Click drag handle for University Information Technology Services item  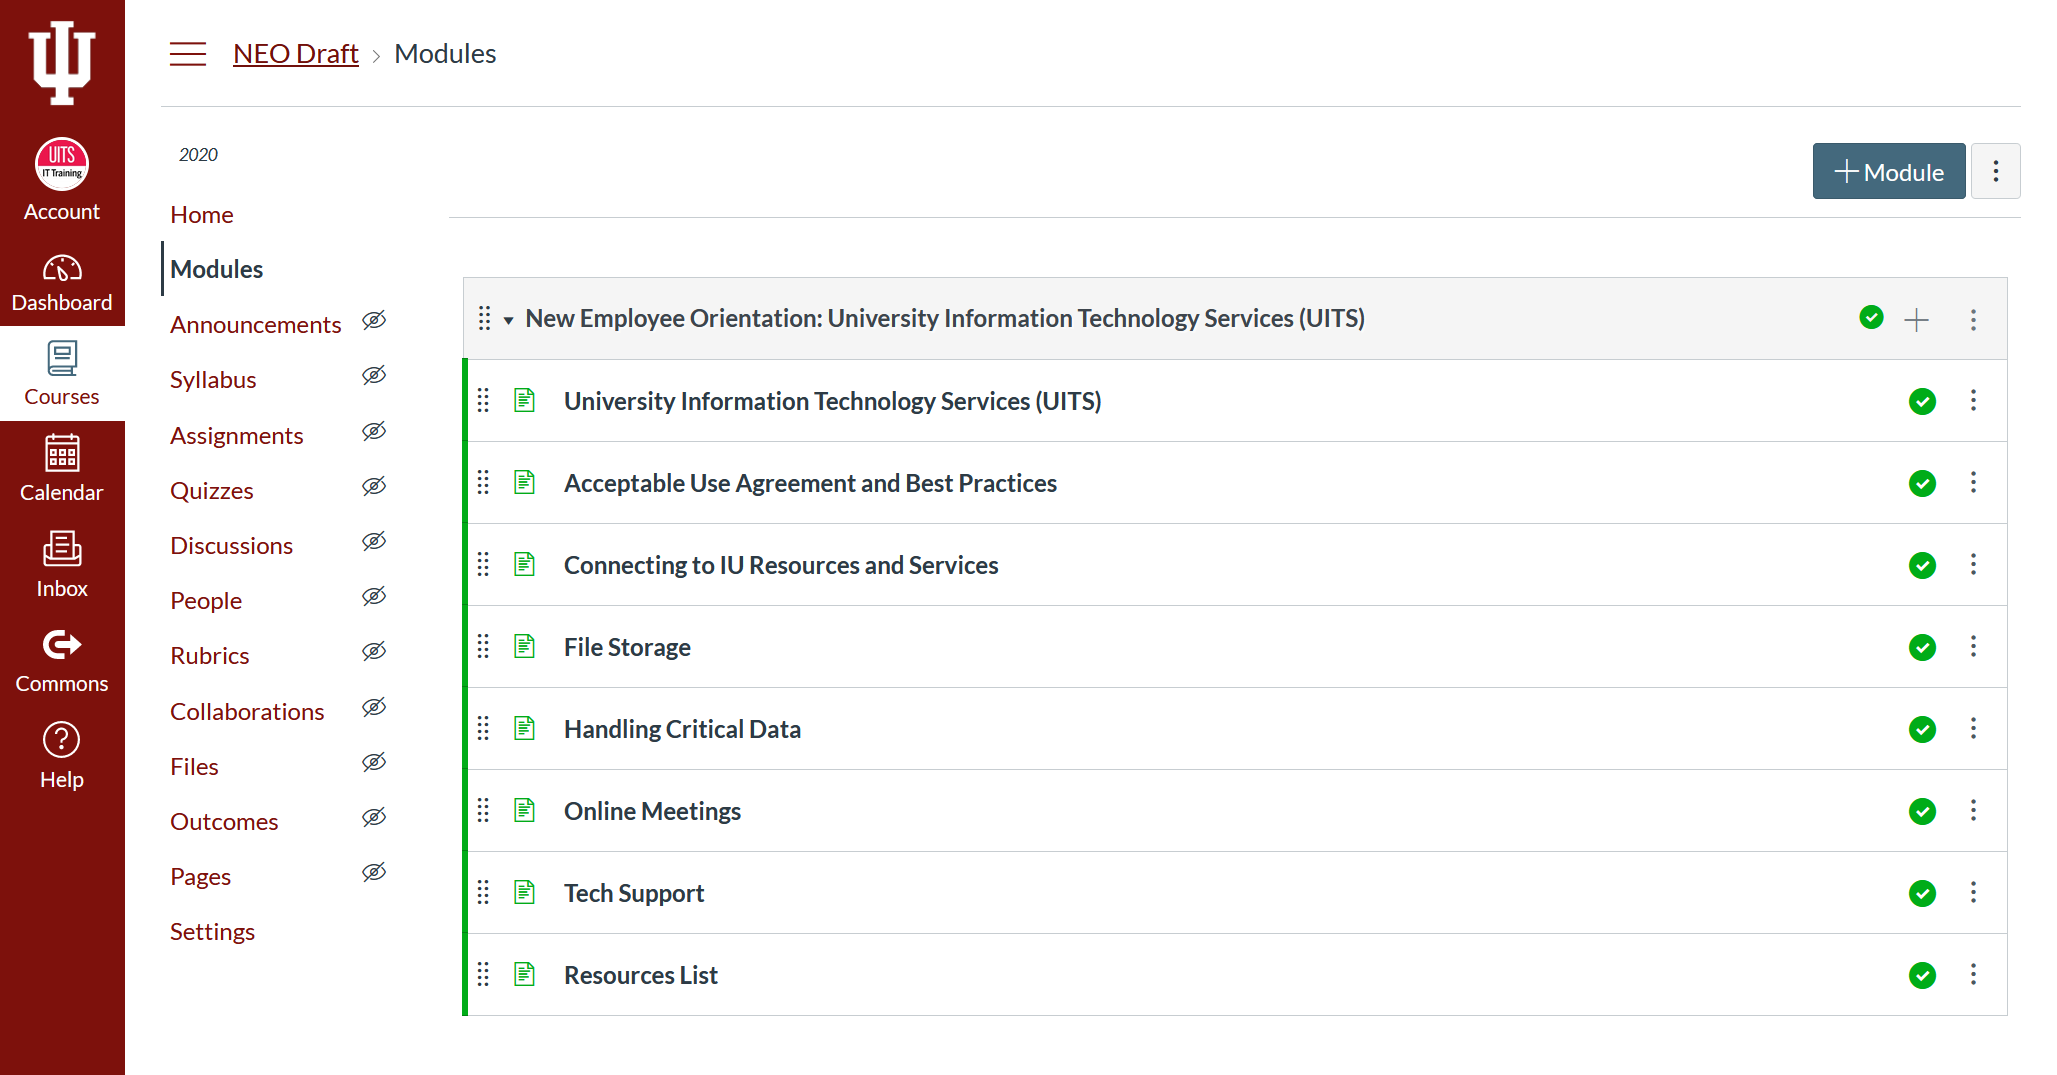[x=483, y=400]
